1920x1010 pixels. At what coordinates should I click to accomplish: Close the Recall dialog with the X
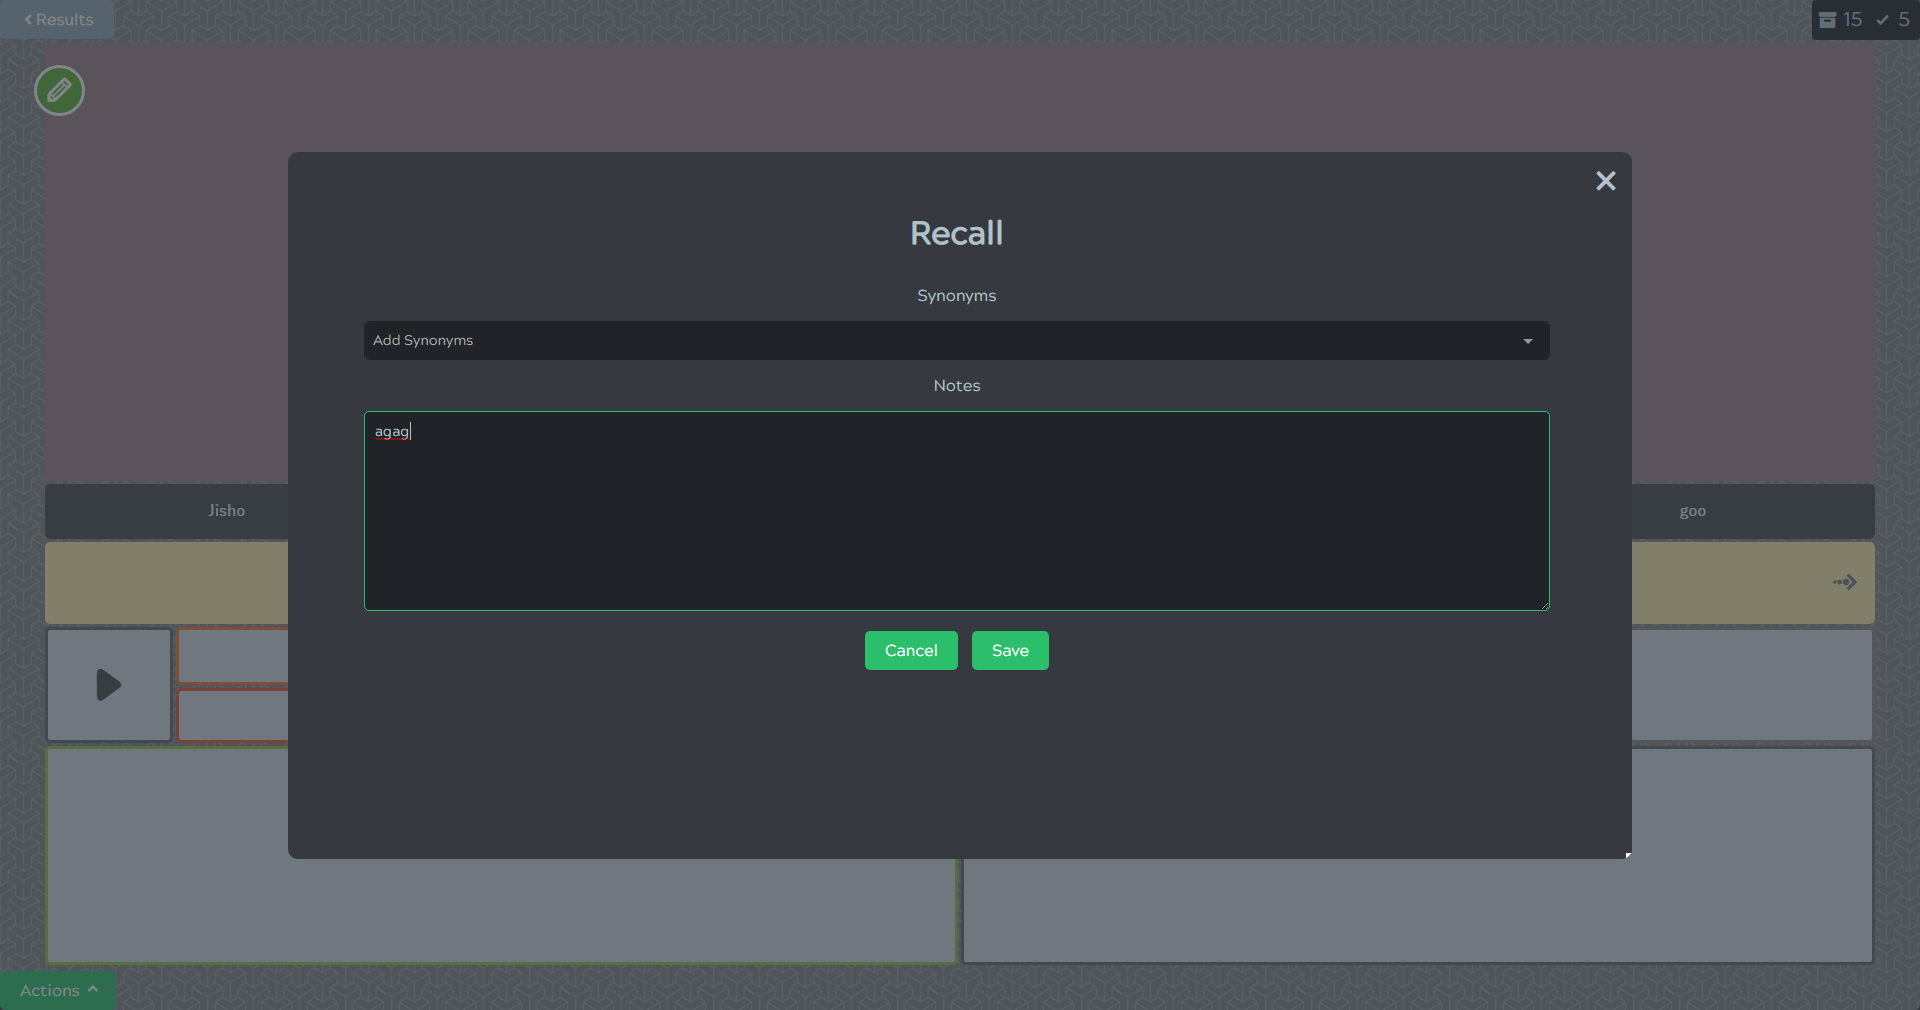click(x=1605, y=181)
